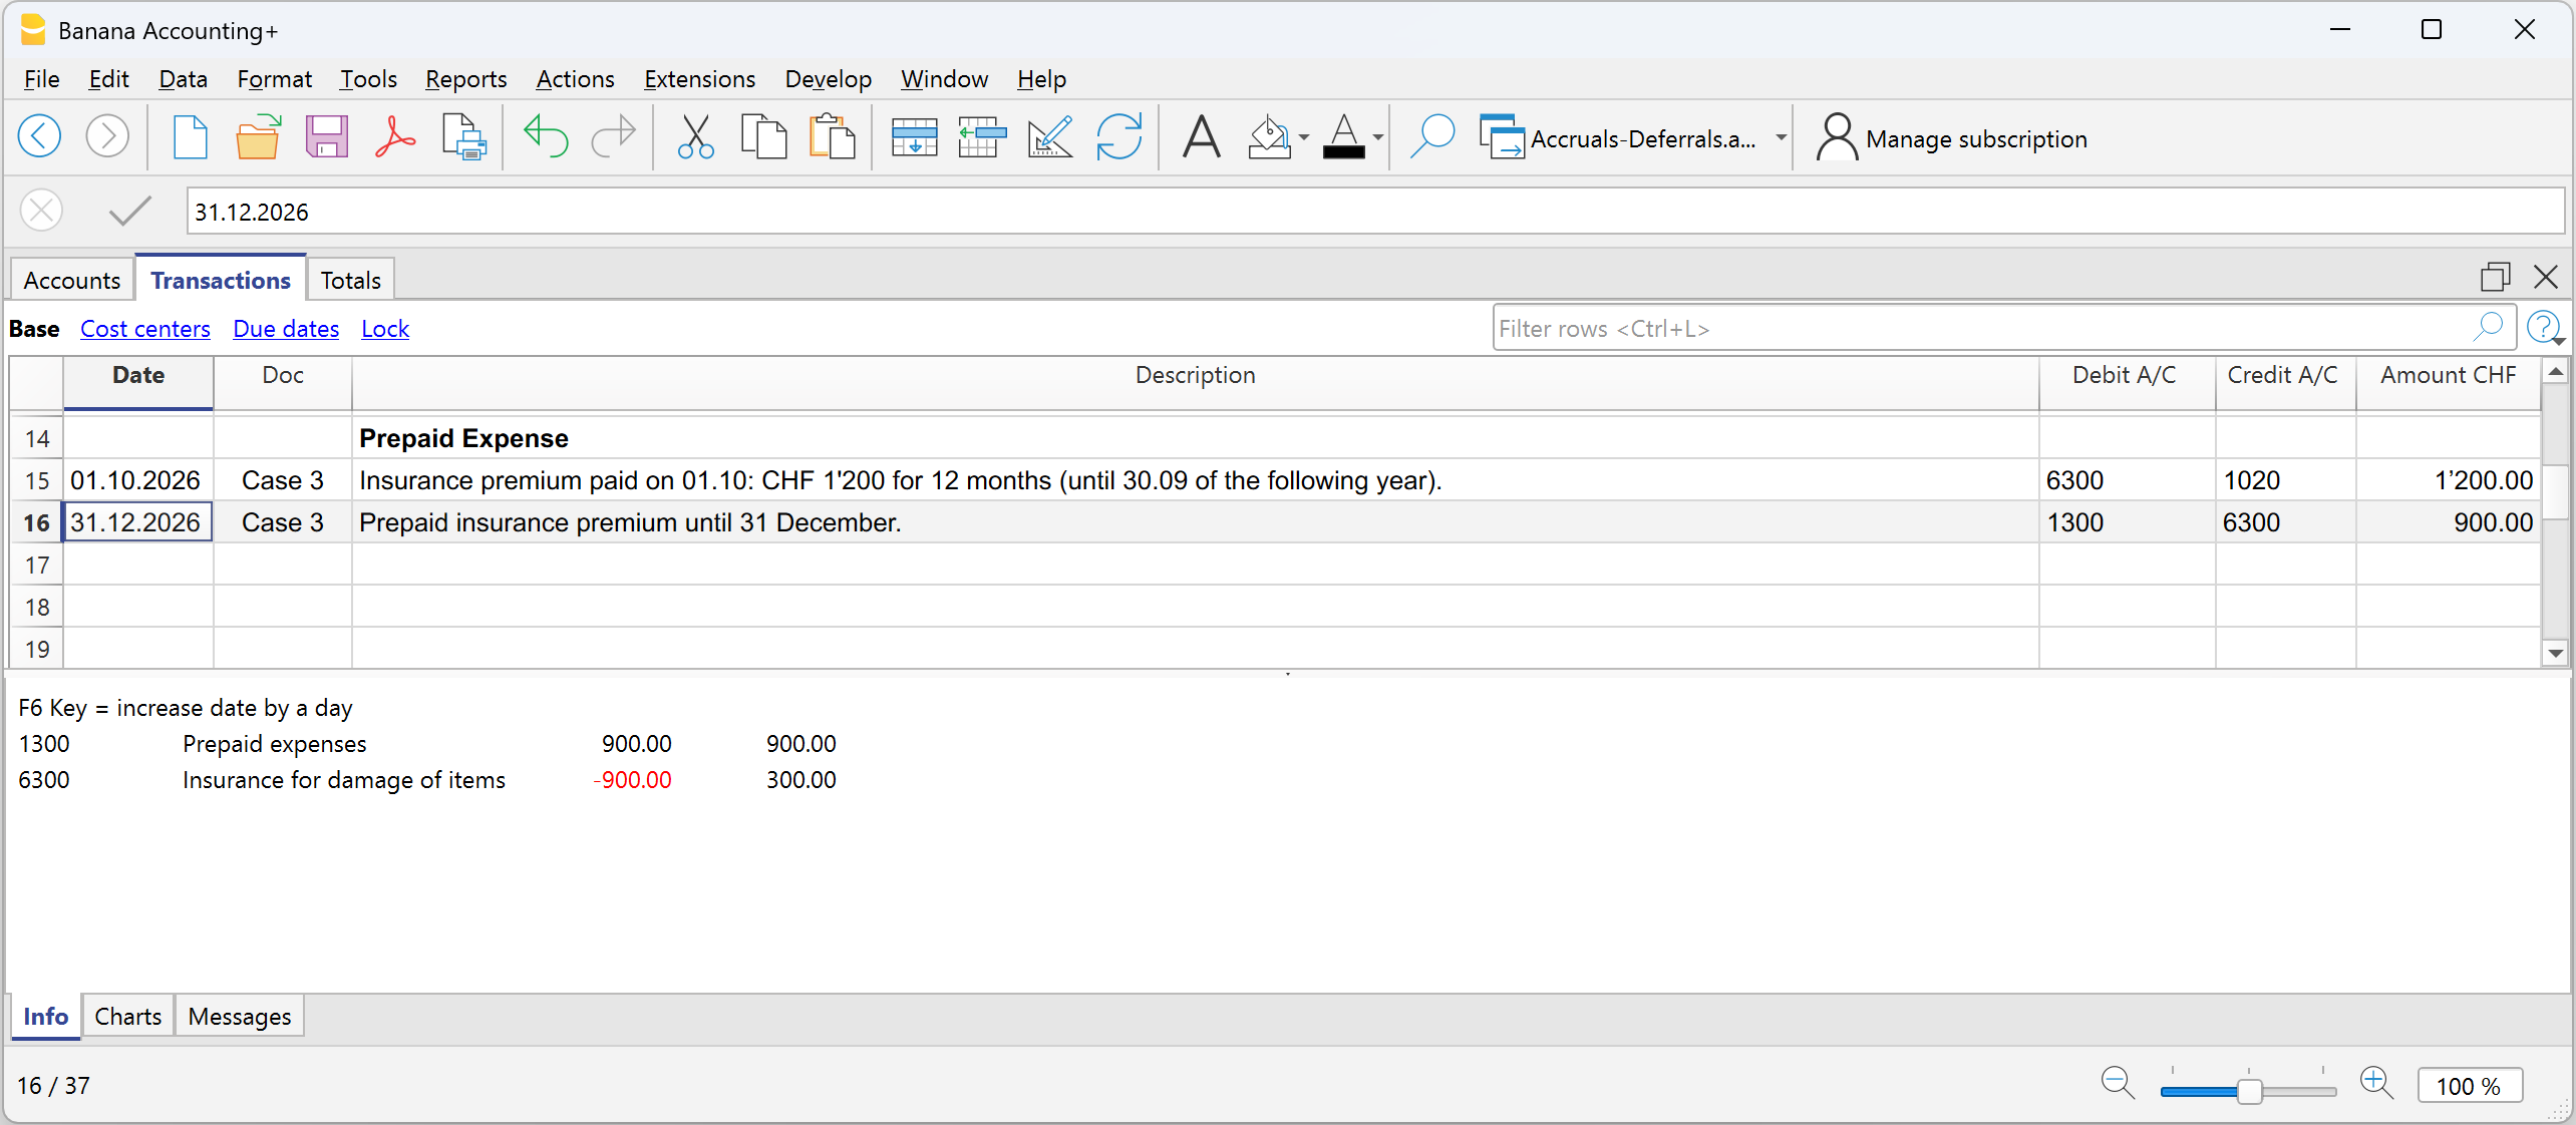Open the Reports menu
Screen dimensions: 2576x1125
[x=465, y=79]
